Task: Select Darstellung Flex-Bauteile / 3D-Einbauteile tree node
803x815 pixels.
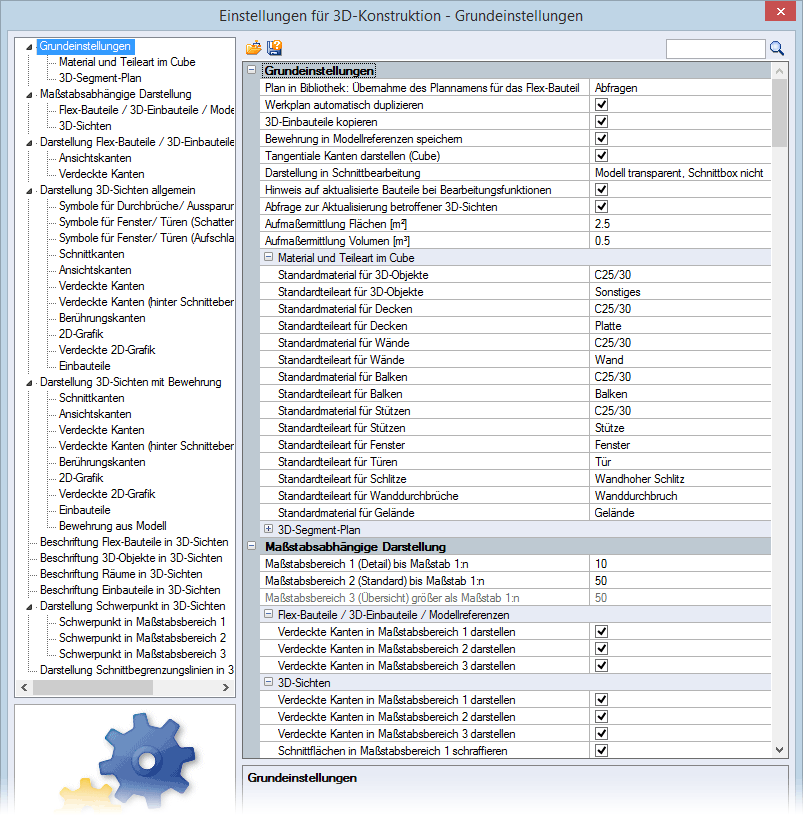Action: 137,142
